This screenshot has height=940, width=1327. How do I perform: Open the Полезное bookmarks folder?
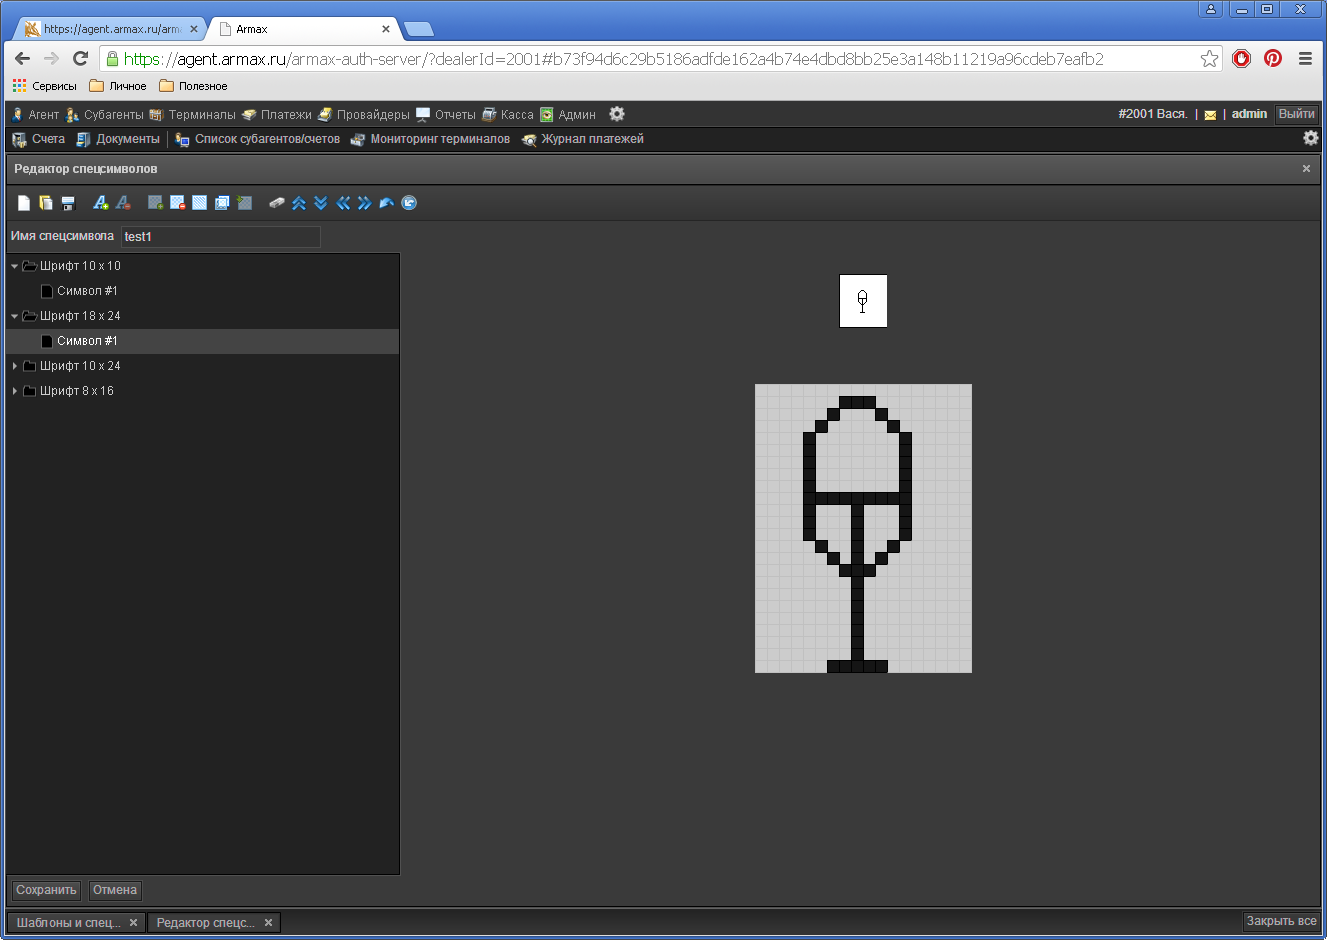click(x=193, y=86)
